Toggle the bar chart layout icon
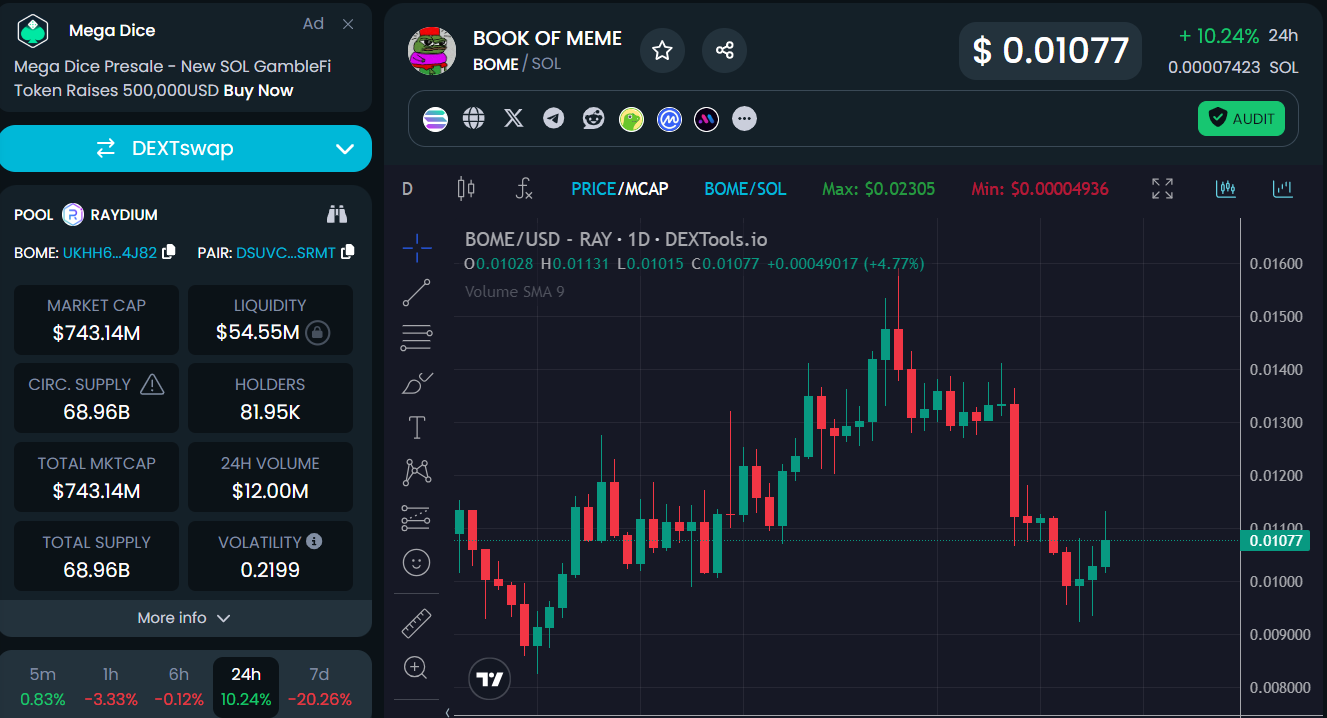 [1283, 188]
